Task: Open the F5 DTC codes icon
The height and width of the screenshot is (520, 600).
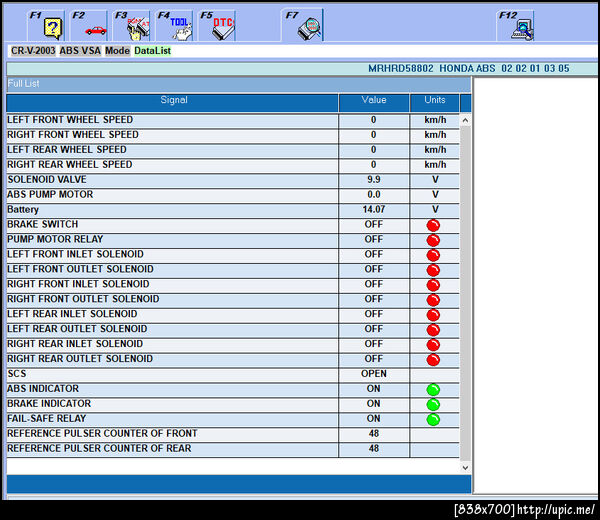Action: (217, 26)
